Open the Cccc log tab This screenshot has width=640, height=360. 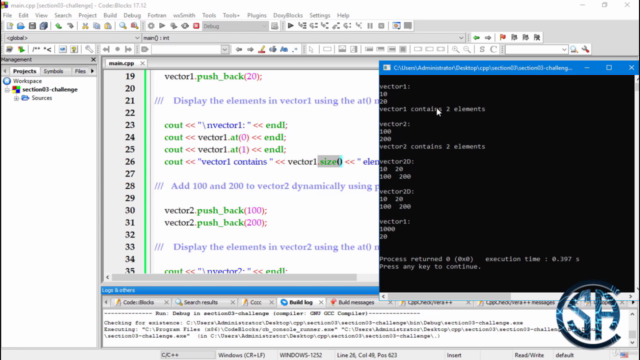(256, 302)
